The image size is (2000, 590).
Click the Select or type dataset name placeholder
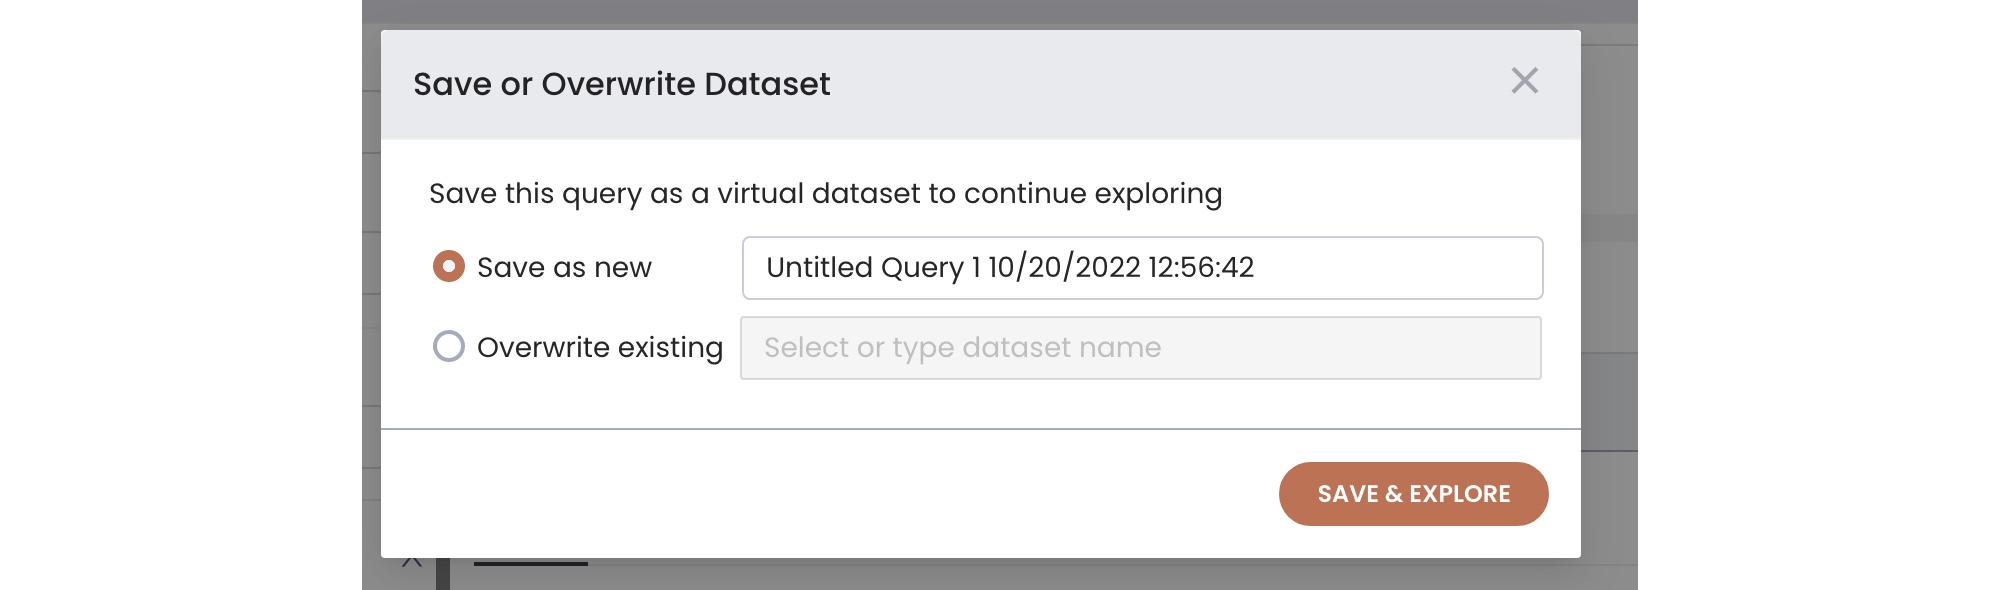tap(962, 348)
